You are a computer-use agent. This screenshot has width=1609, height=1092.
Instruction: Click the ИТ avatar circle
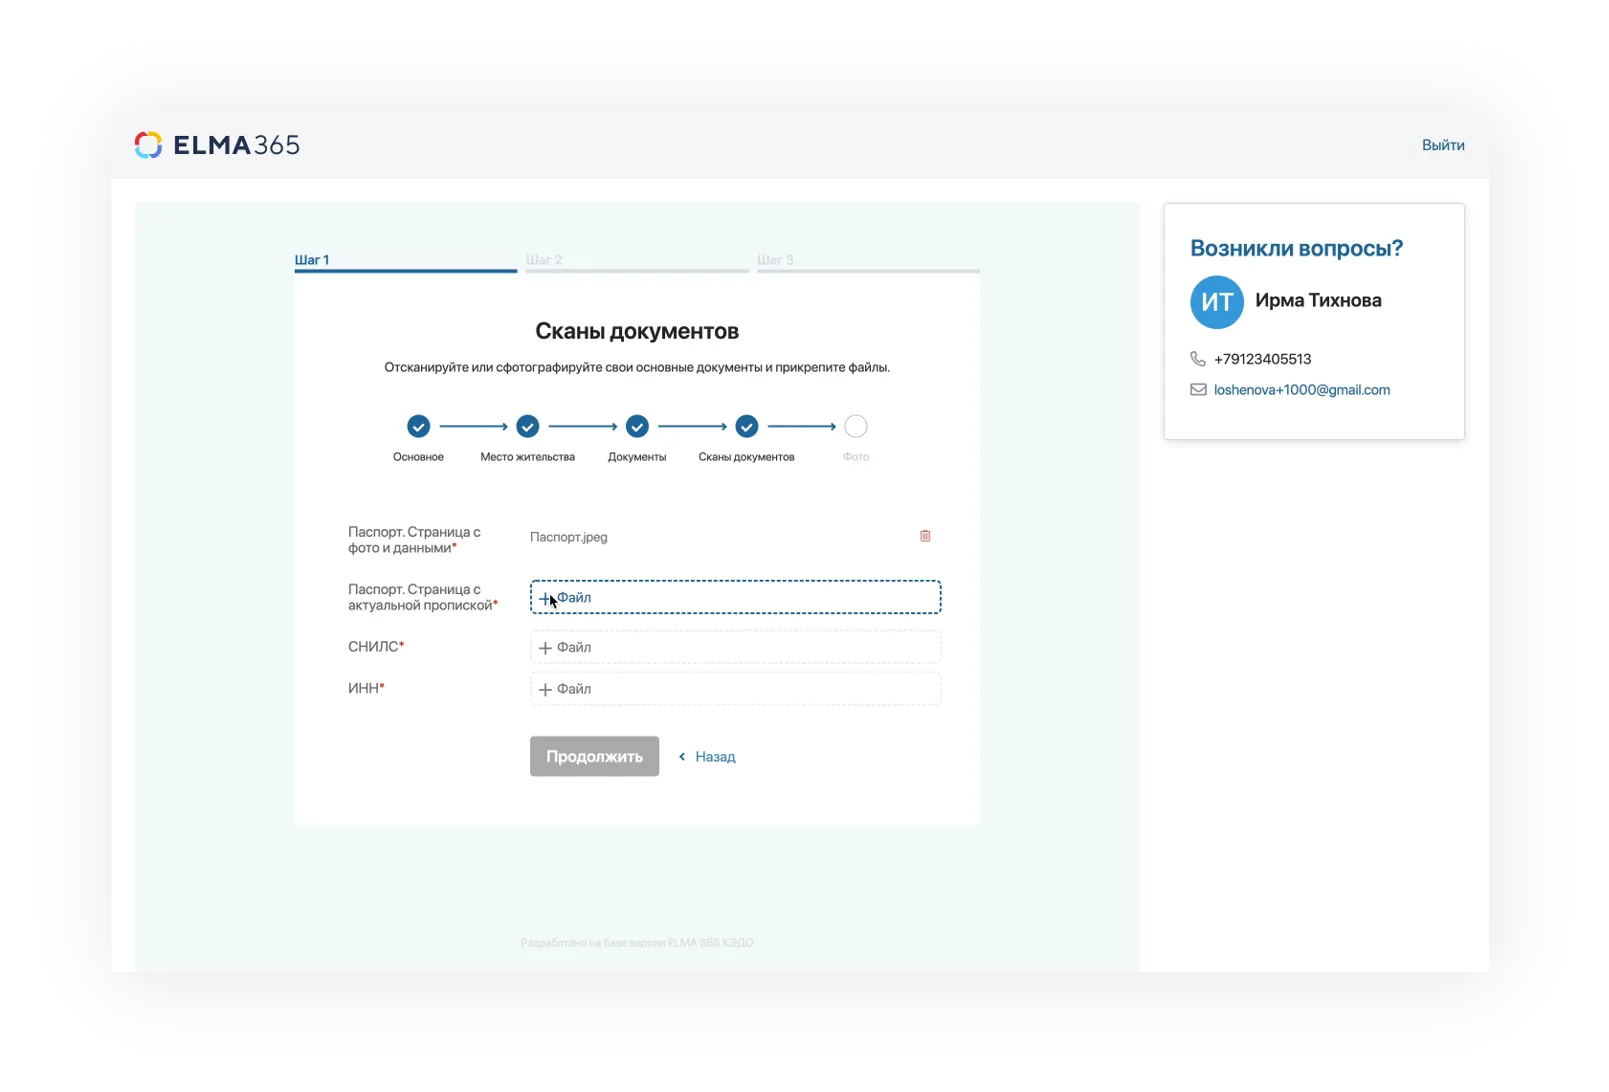coord(1216,302)
